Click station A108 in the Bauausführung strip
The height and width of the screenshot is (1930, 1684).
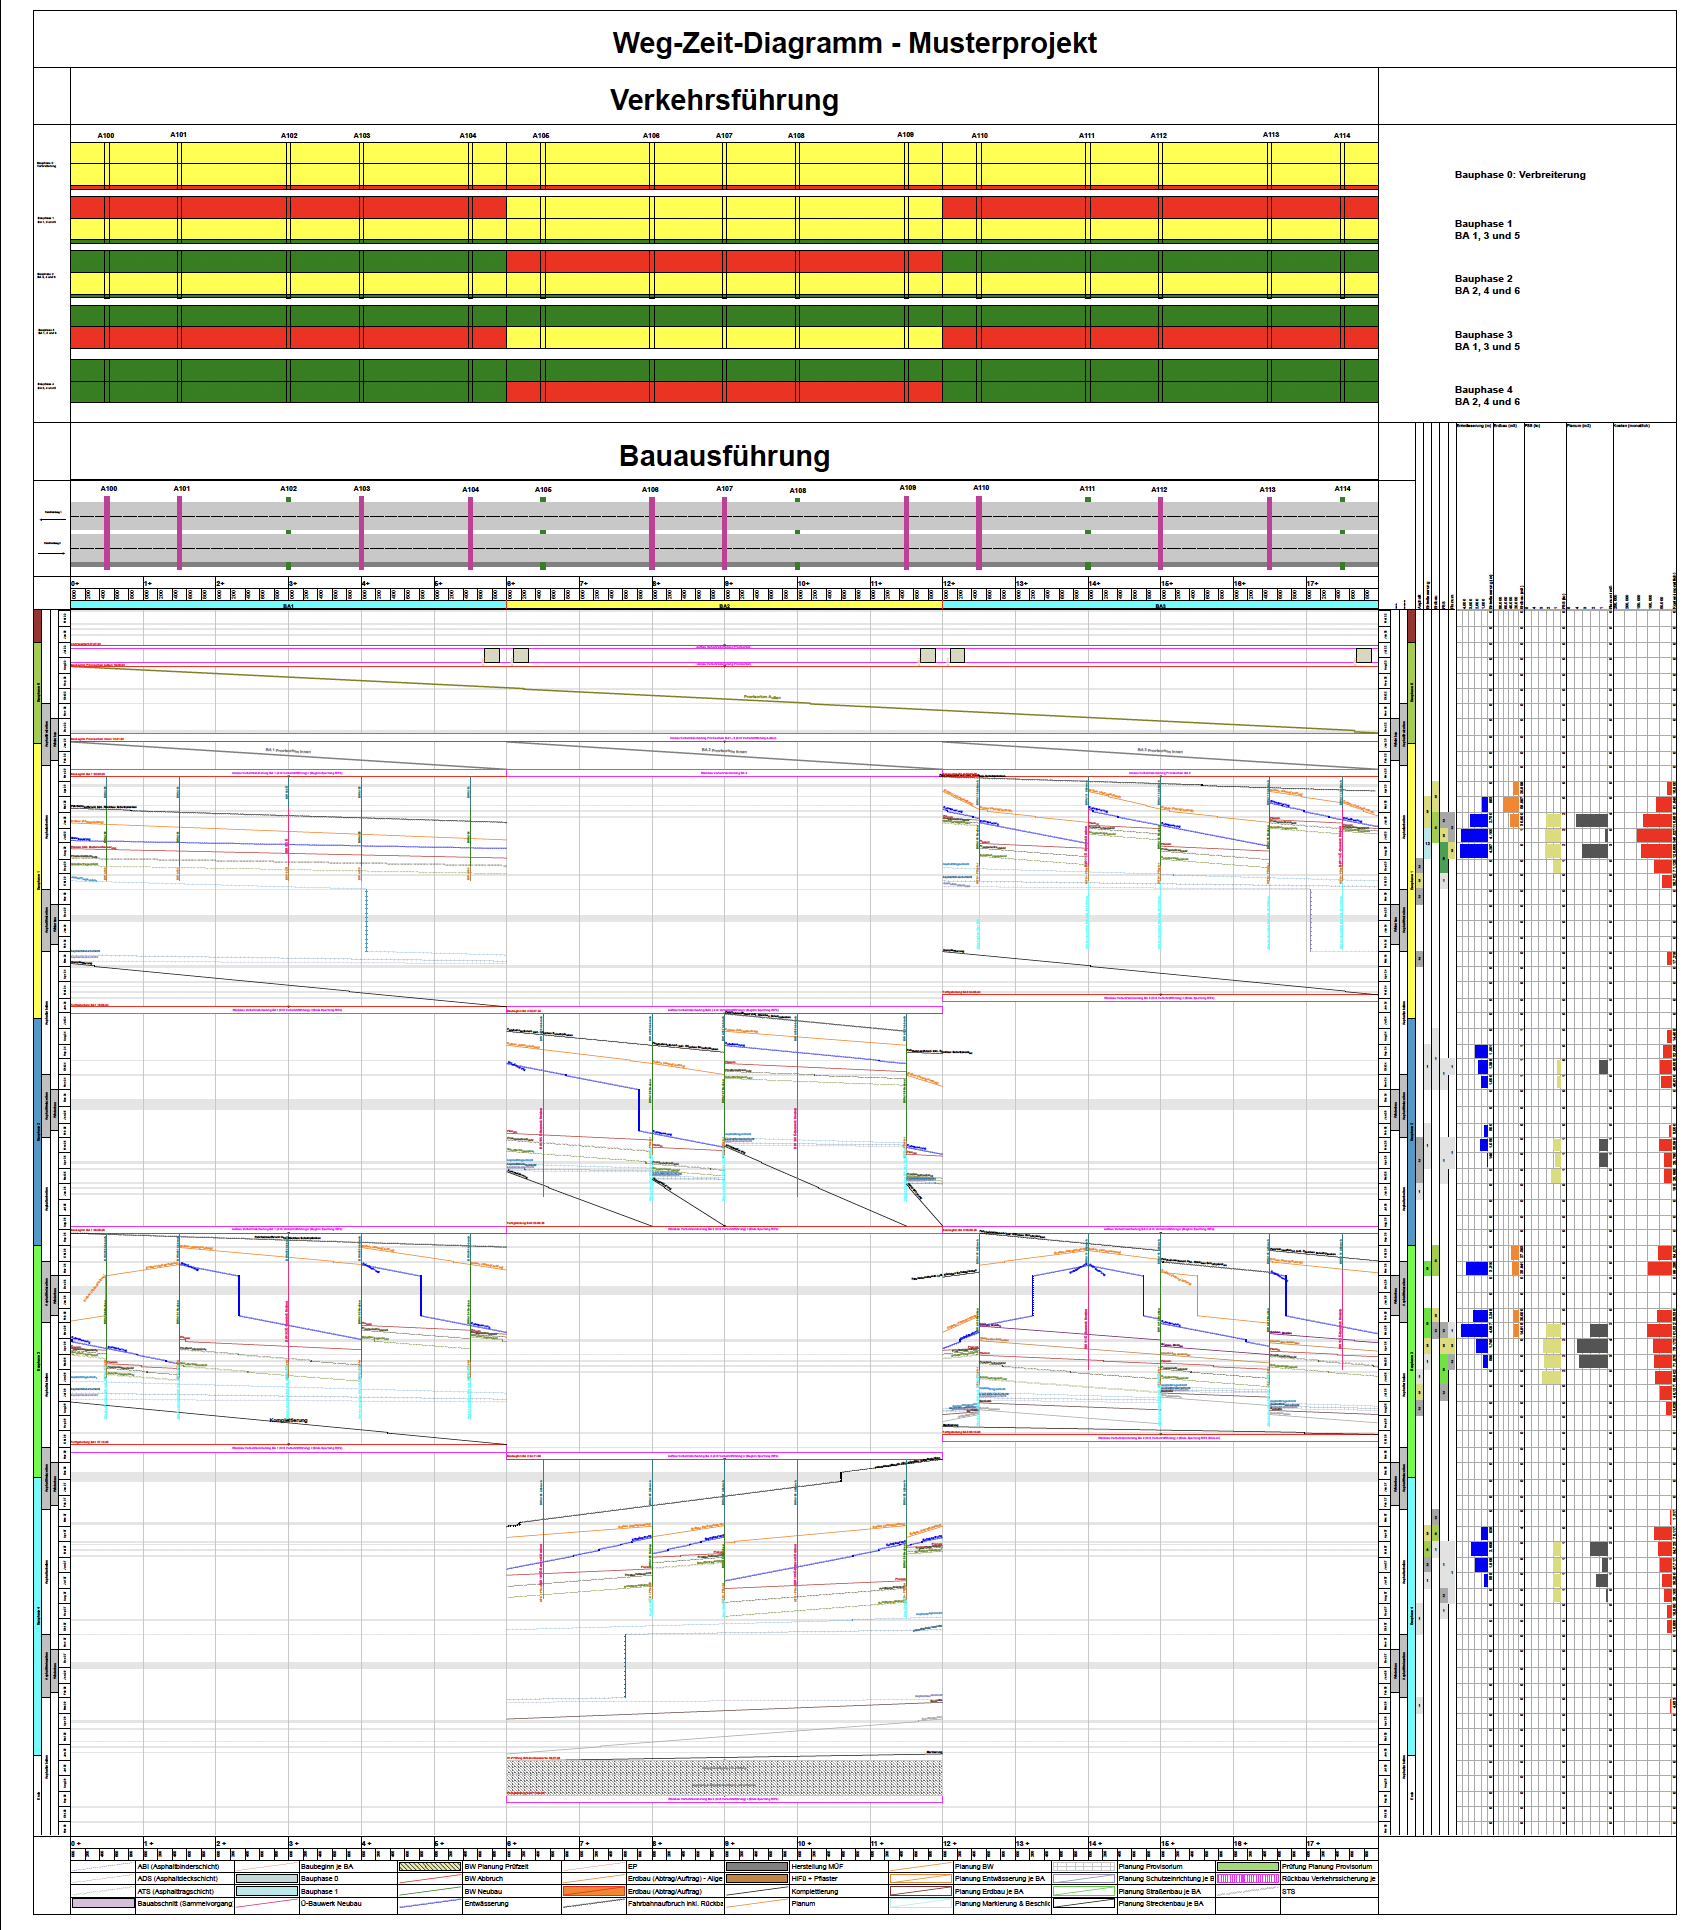(797, 491)
